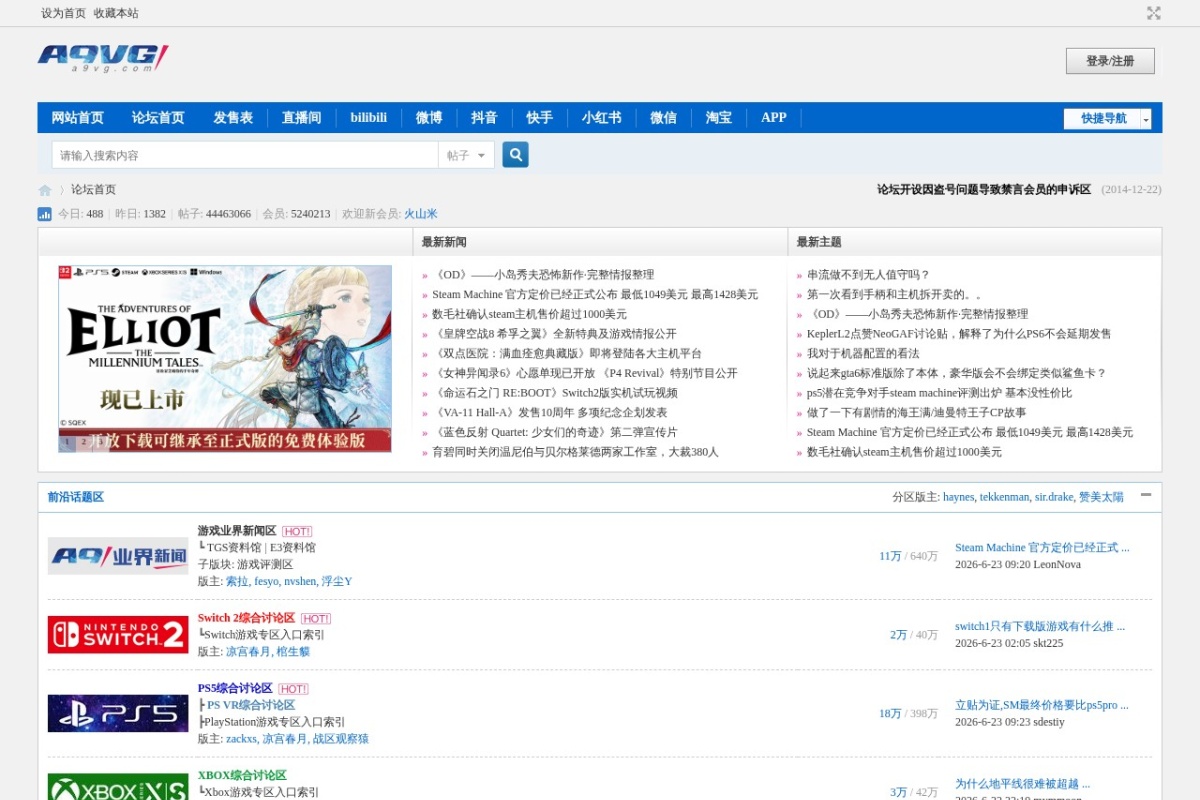Open last post 立贴为证,SM最终价格要比ps5pro
This screenshot has width=1200, height=800.
(1042, 705)
